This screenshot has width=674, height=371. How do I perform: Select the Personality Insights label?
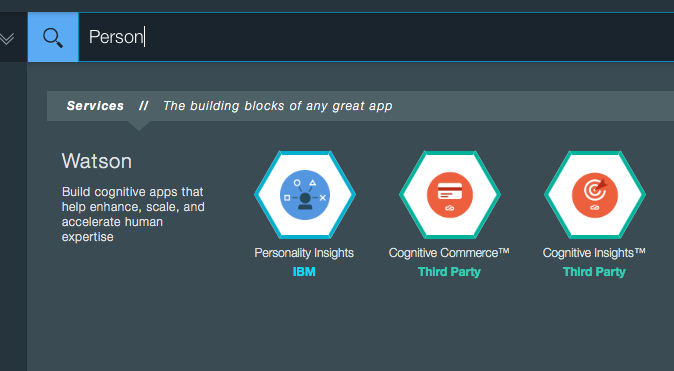click(x=304, y=253)
